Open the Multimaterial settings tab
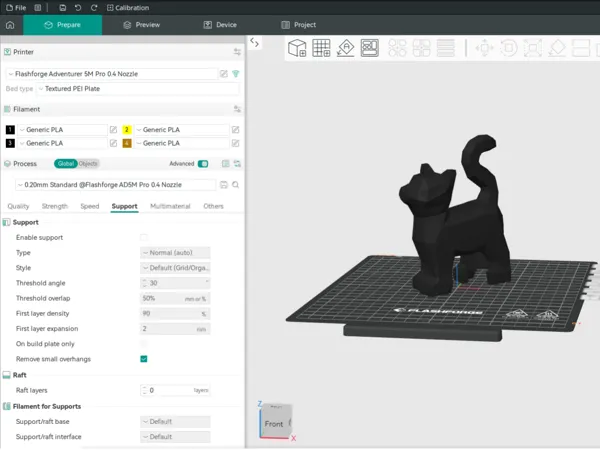Viewport: 600px width, 450px height. pyautogui.click(x=170, y=206)
